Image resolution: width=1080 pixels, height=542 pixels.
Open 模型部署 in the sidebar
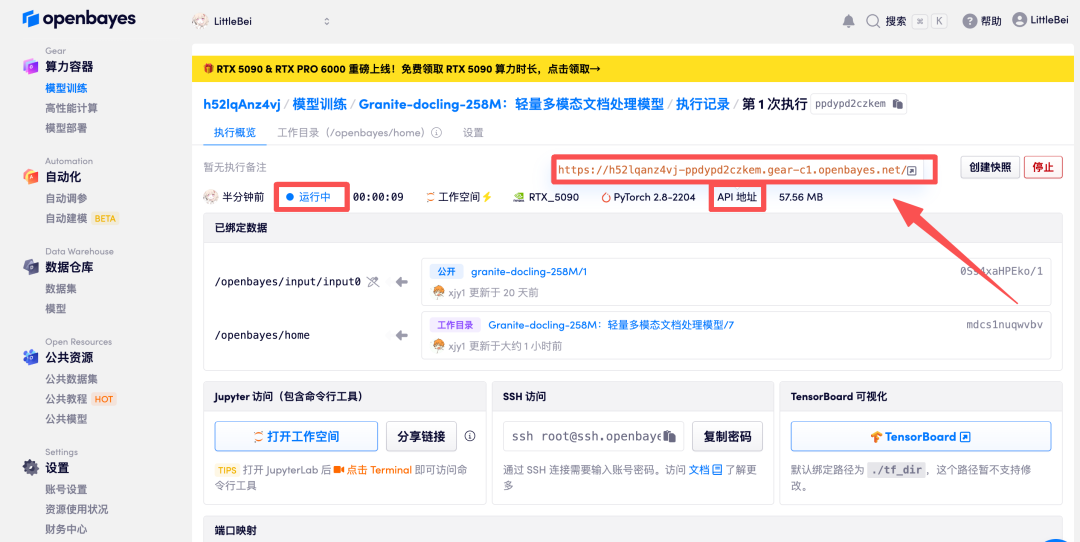[66, 128]
